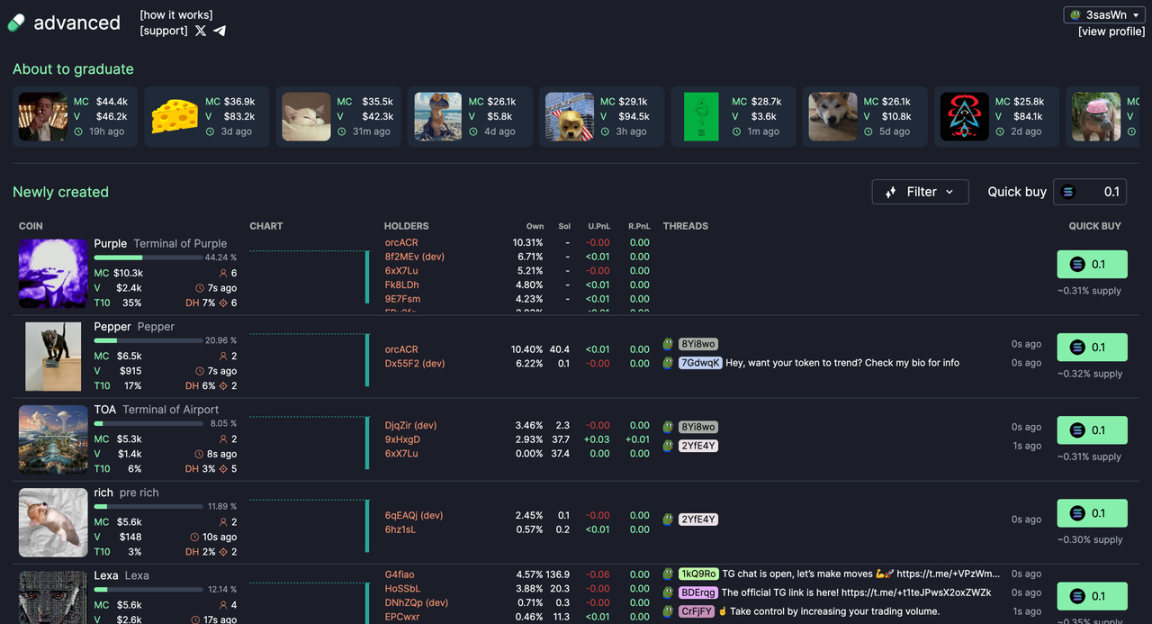Click the Solana icon in the Quick buy field
This screenshot has width=1152, height=624.
tap(1068, 192)
